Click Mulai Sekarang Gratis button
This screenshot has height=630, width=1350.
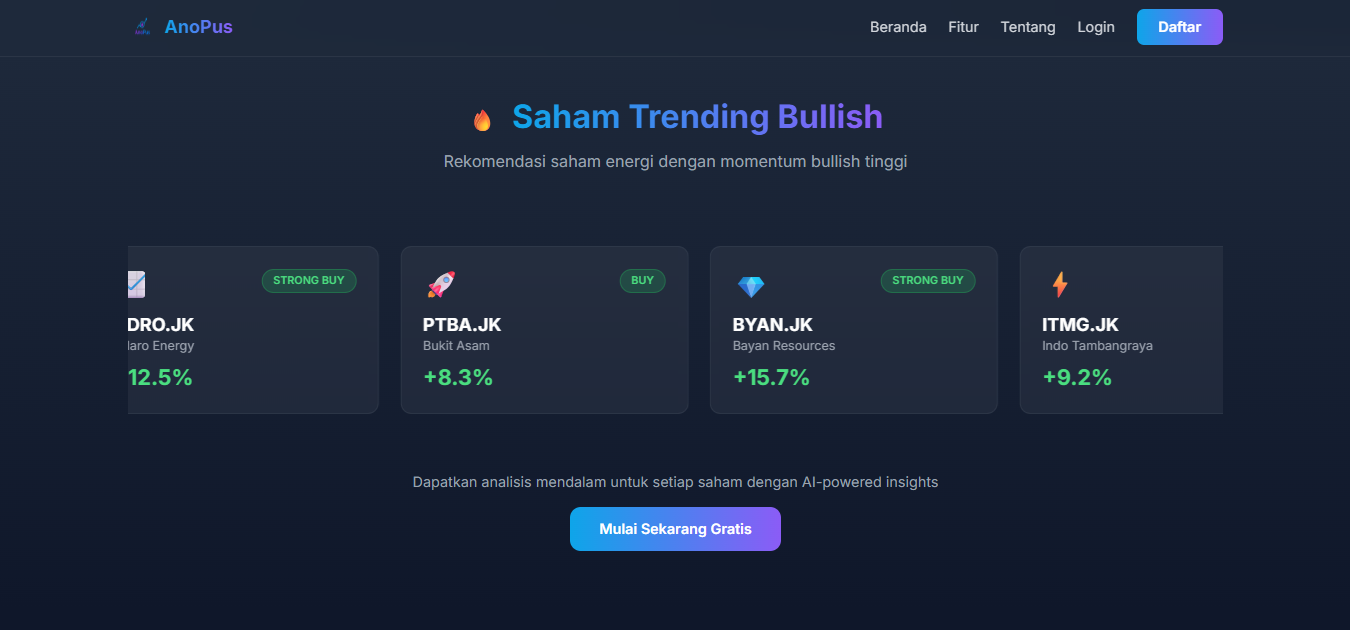coord(675,529)
